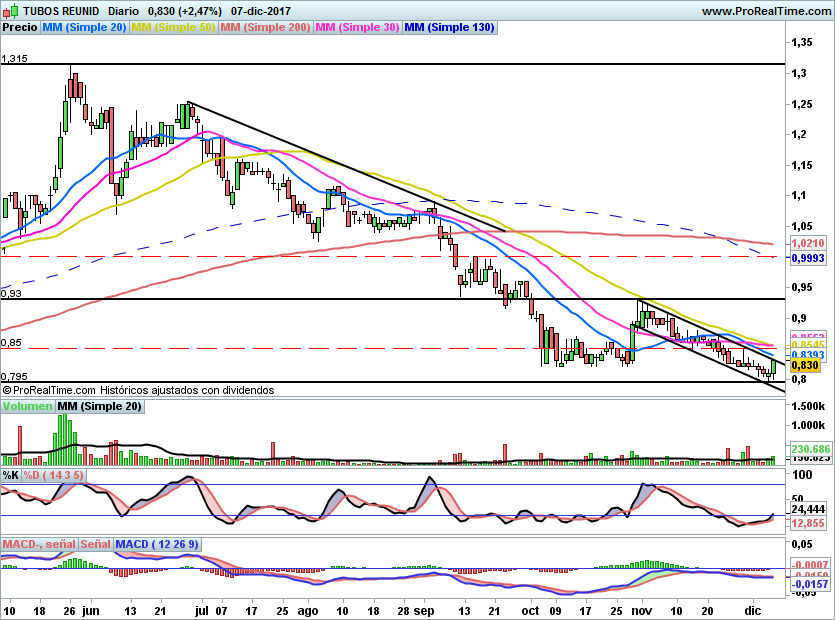The image size is (835, 620).
Task: Click the 1,35 price axis label
Action: (802, 43)
